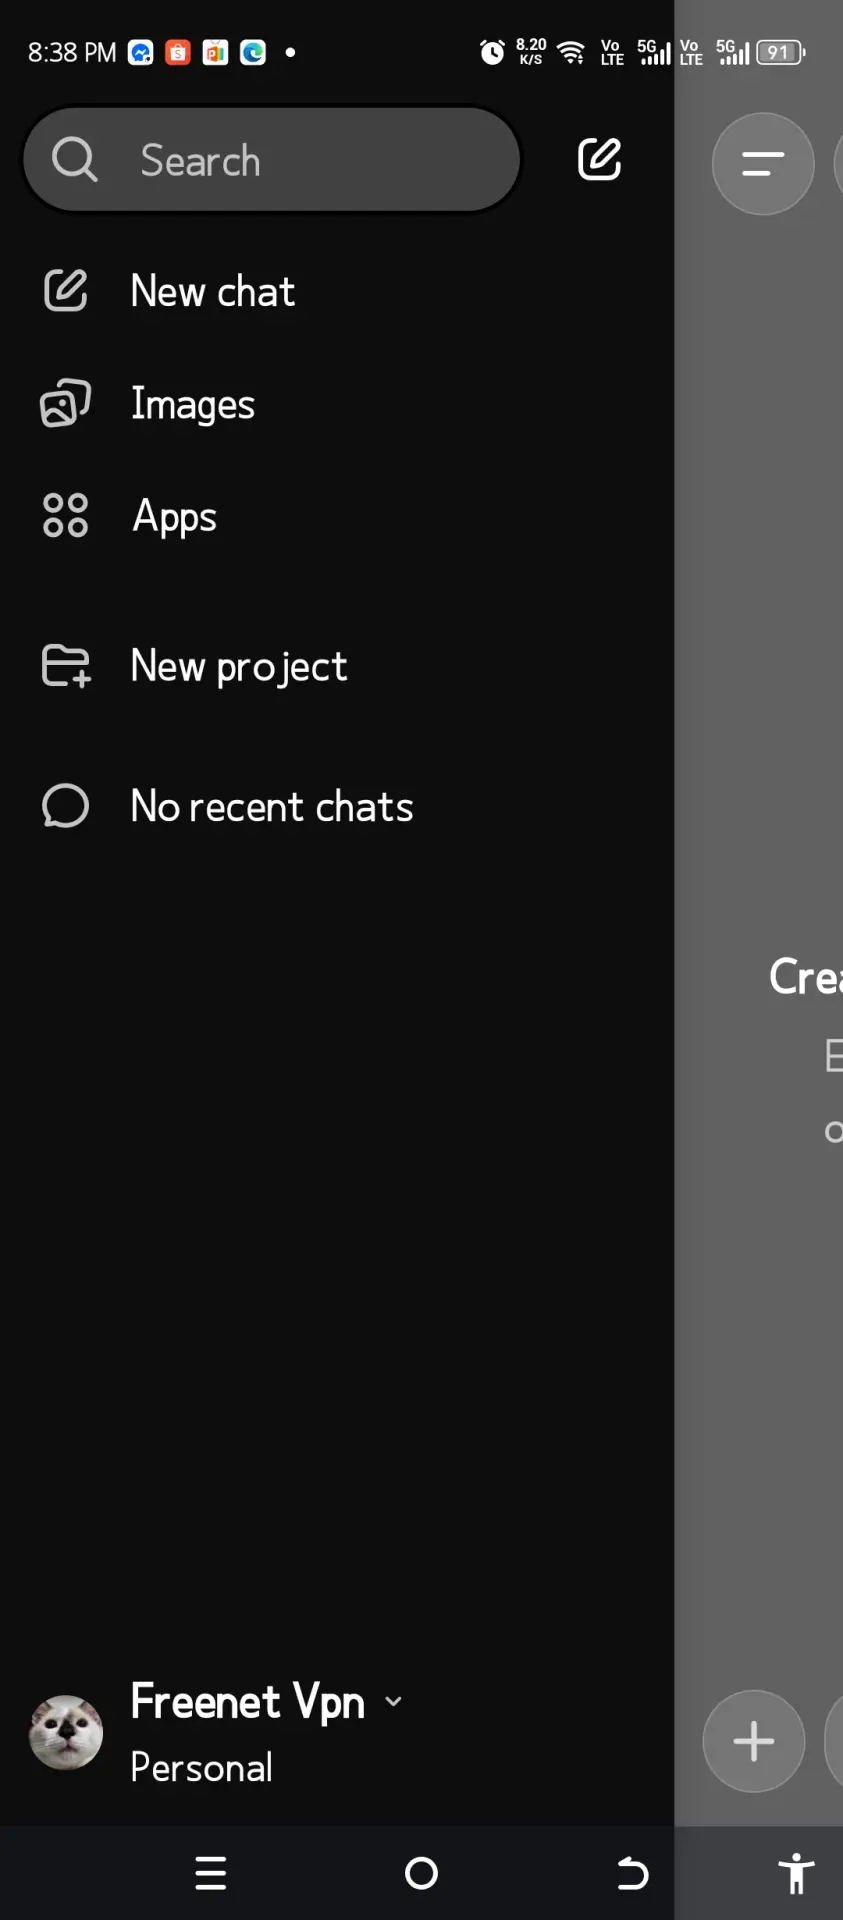
Task: Click the Apps four-circles icon
Action: click(65, 516)
